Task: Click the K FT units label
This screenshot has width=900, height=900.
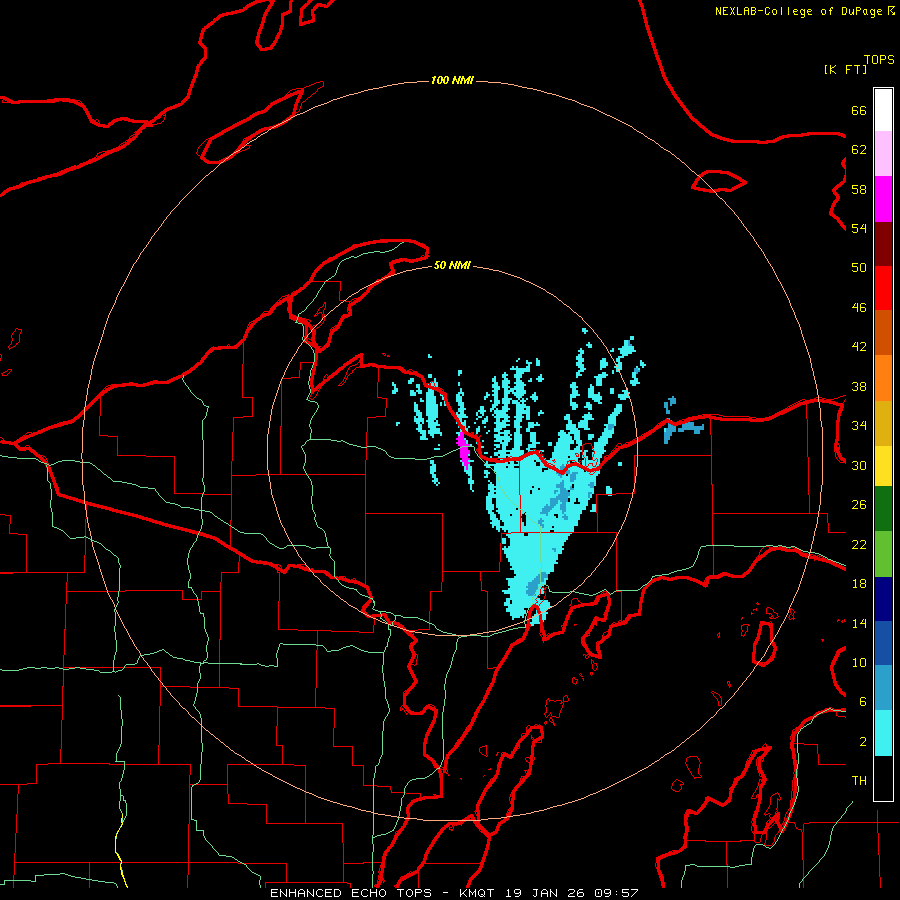Action: [845, 69]
